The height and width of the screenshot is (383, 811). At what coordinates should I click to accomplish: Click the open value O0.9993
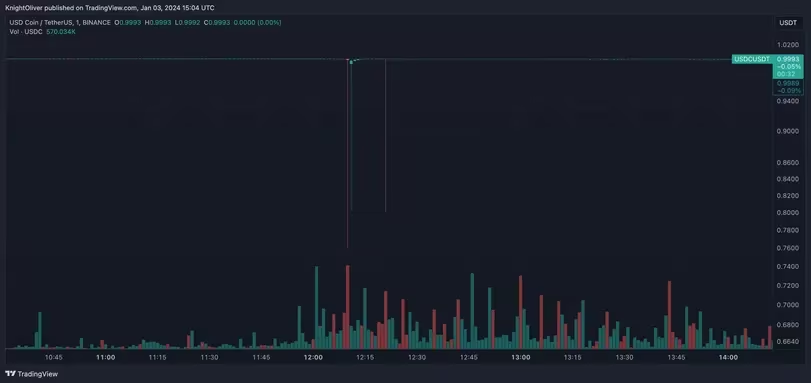coord(128,23)
